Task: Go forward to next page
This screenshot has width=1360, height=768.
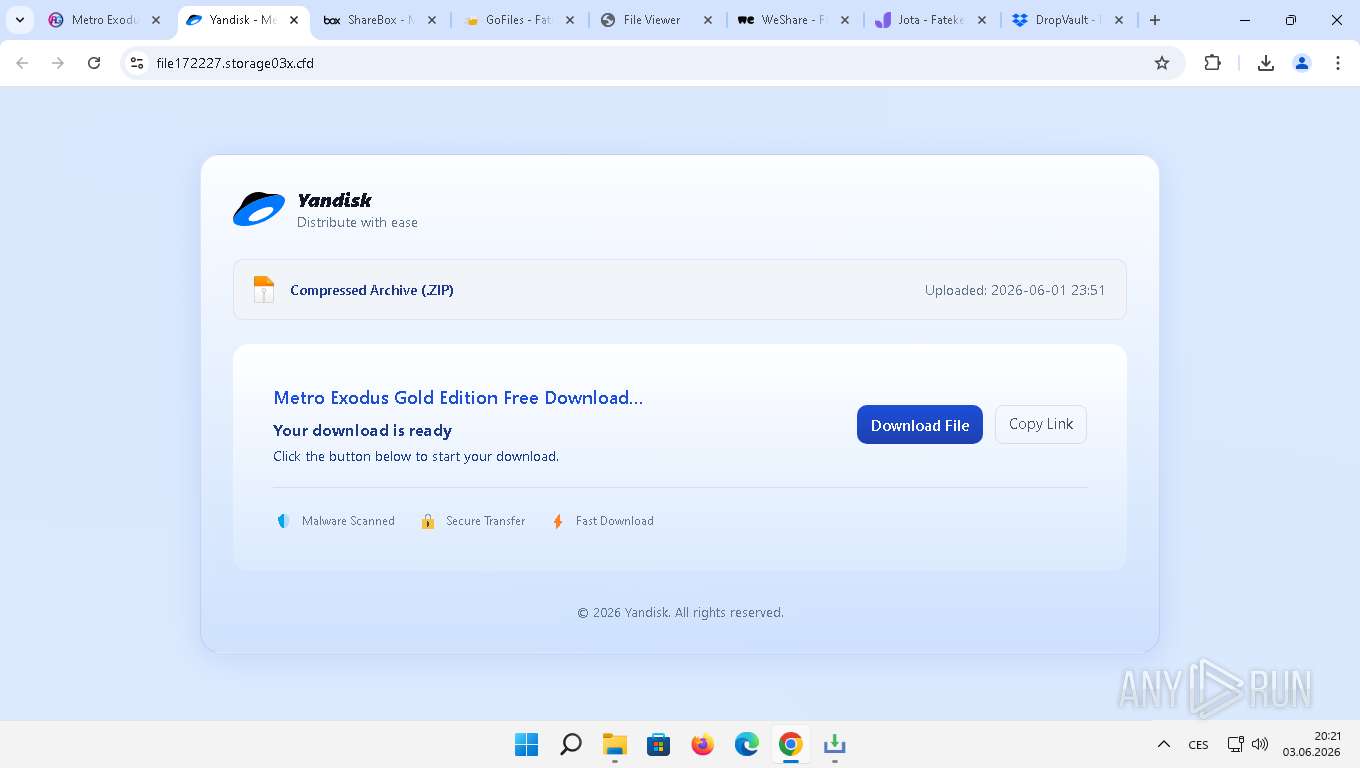Action: [58, 63]
